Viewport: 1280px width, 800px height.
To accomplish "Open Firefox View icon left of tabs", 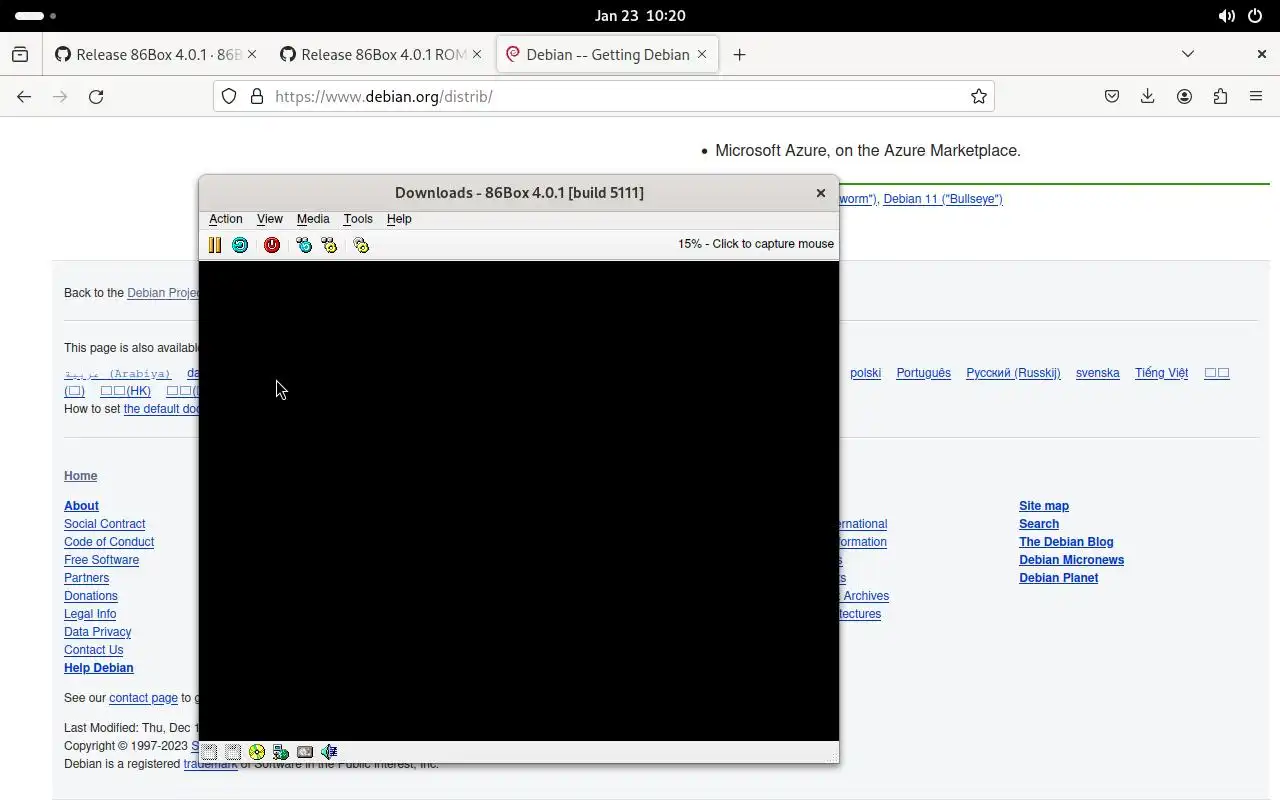I will (x=20, y=54).
